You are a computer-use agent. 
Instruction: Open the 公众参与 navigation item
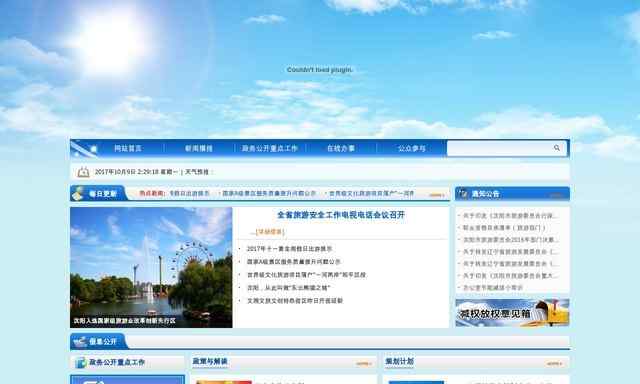pyautogui.click(x=412, y=149)
